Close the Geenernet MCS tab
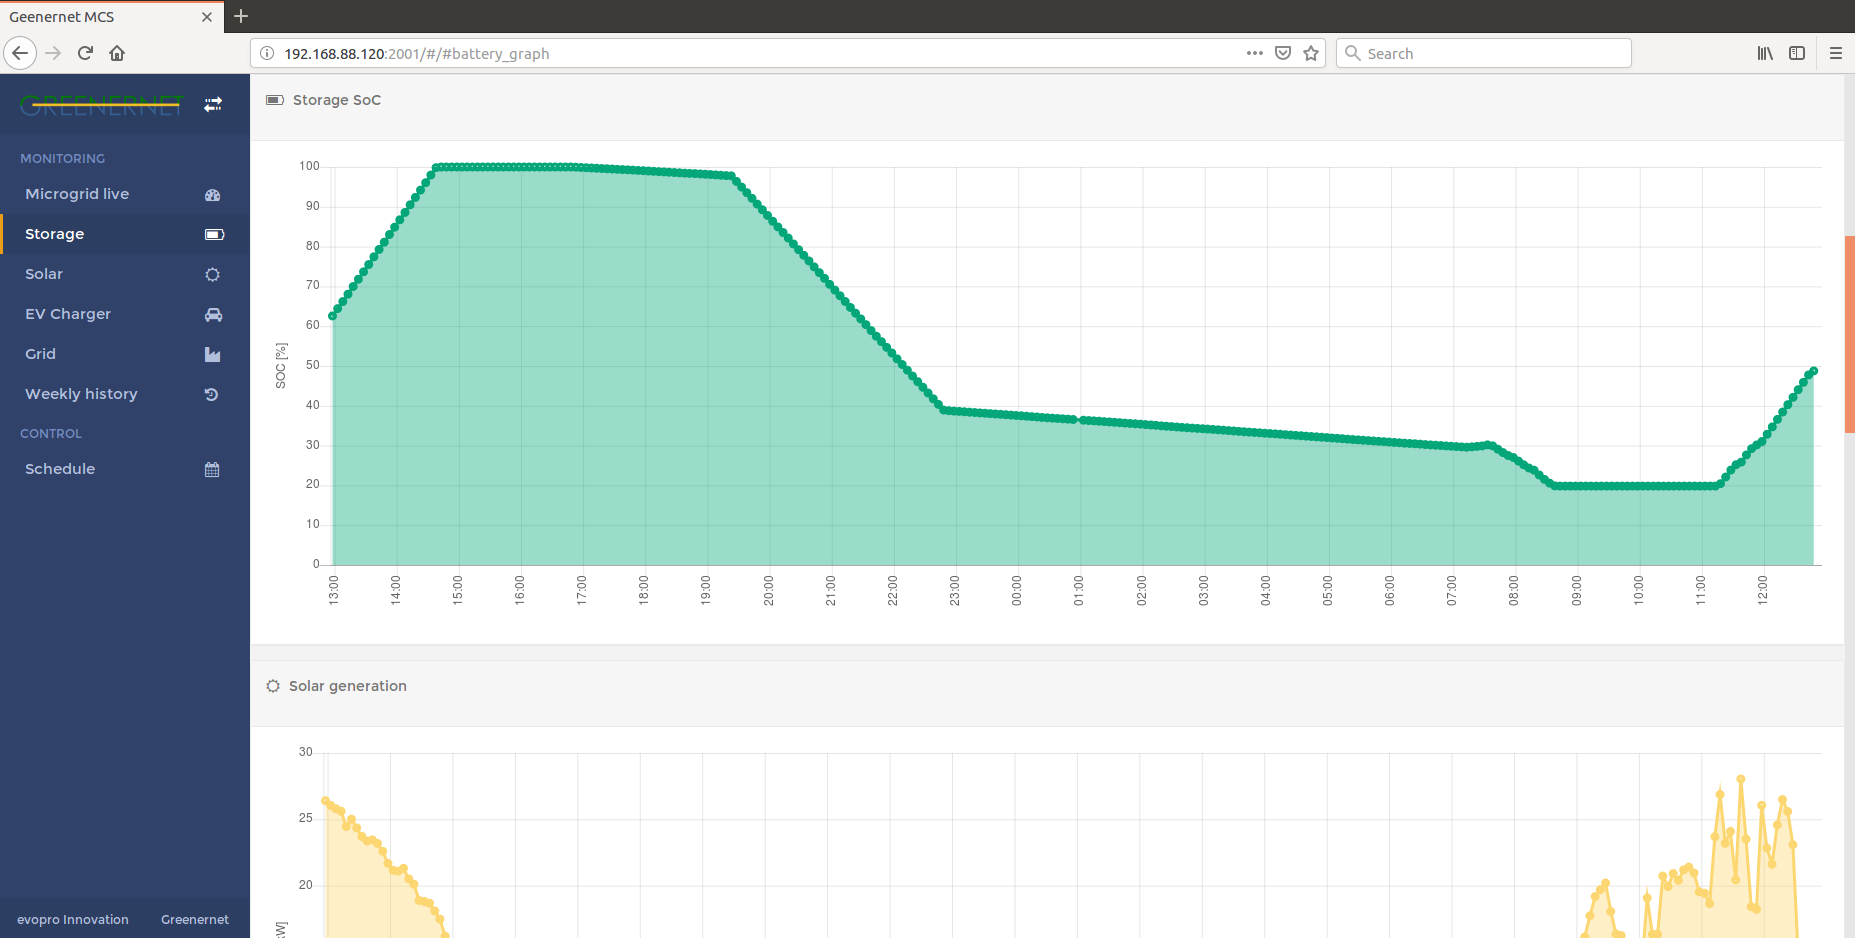This screenshot has height=938, width=1855. click(x=207, y=17)
